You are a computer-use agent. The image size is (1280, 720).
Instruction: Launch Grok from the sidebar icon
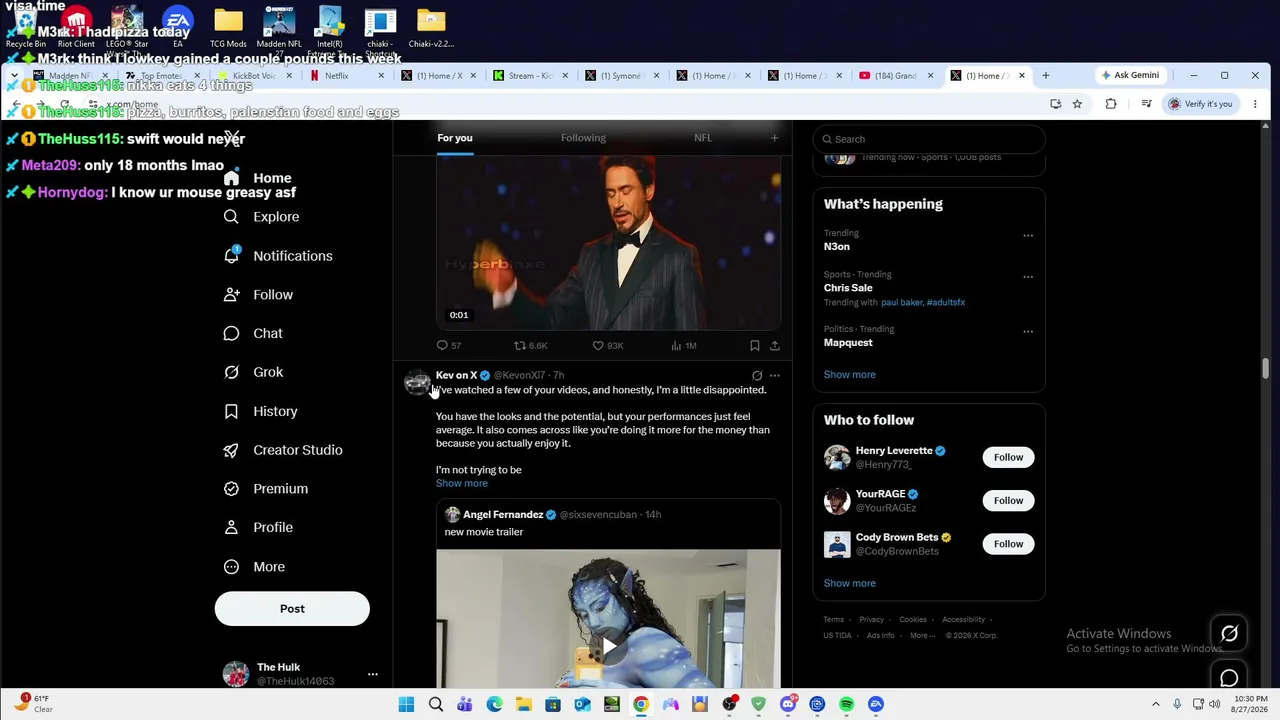(x=231, y=372)
